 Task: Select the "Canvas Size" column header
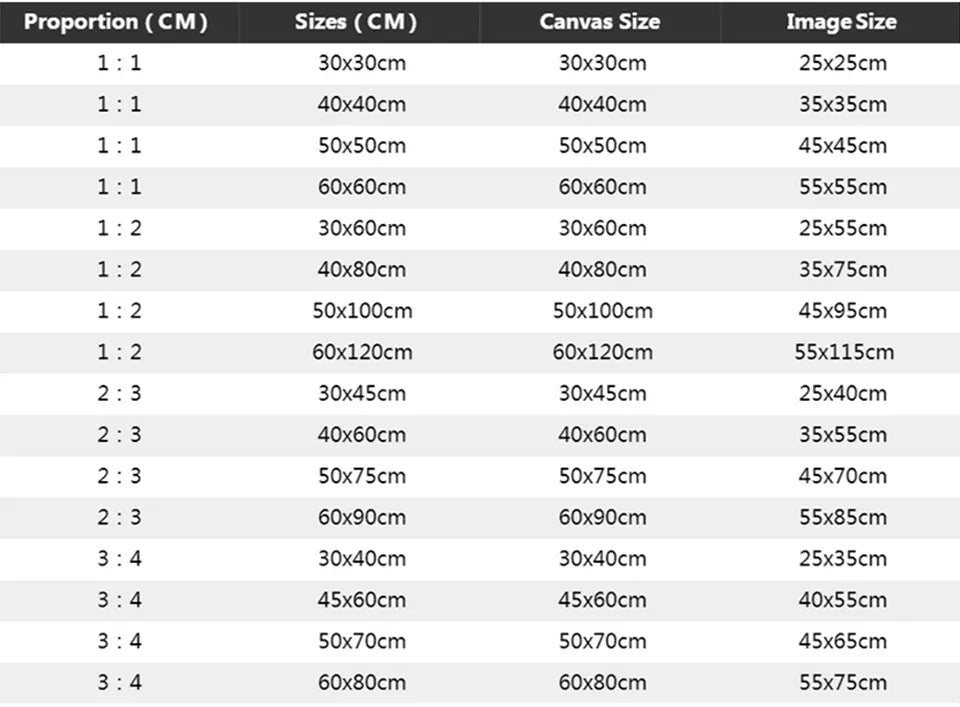(x=600, y=22)
